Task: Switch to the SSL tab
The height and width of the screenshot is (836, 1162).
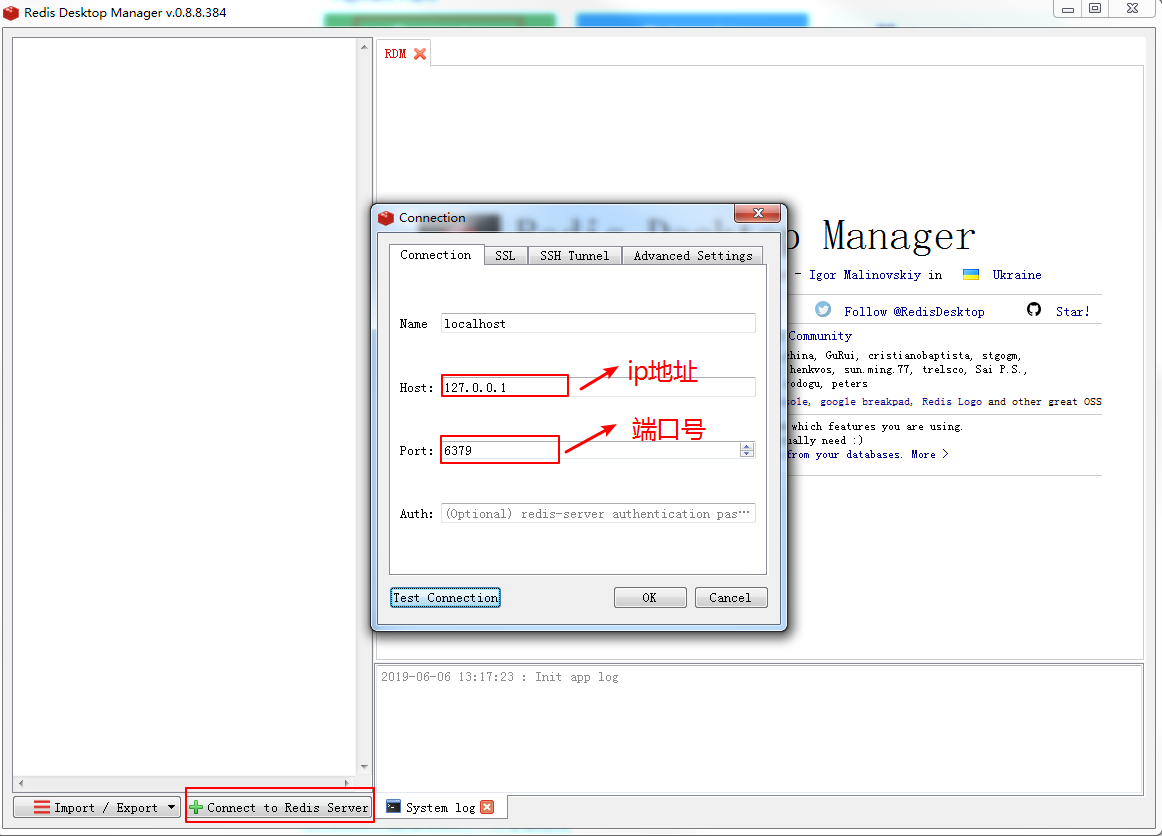Action: [x=505, y=256]
